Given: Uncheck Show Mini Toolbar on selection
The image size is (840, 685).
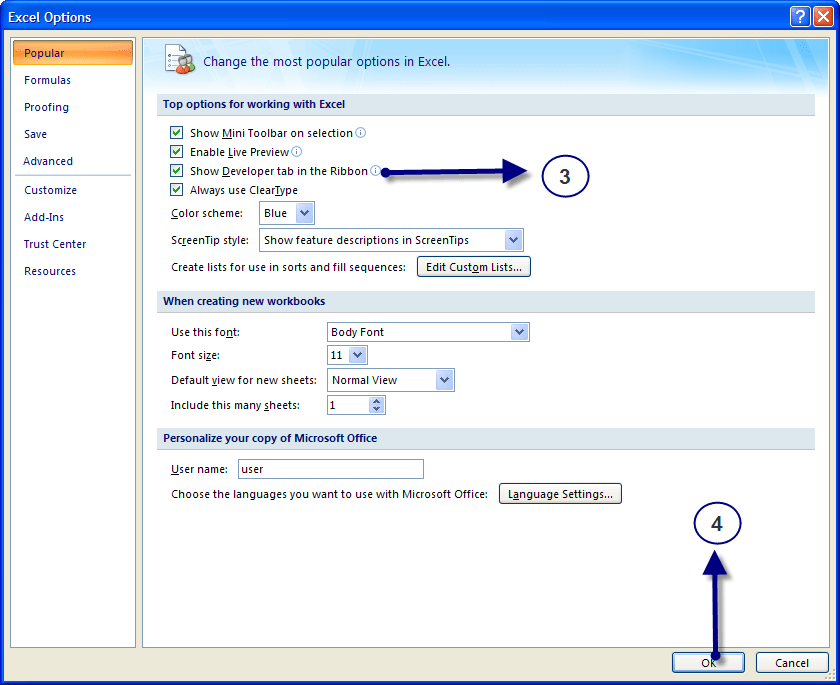Looking at the screenshot, I should coord(177,132).
